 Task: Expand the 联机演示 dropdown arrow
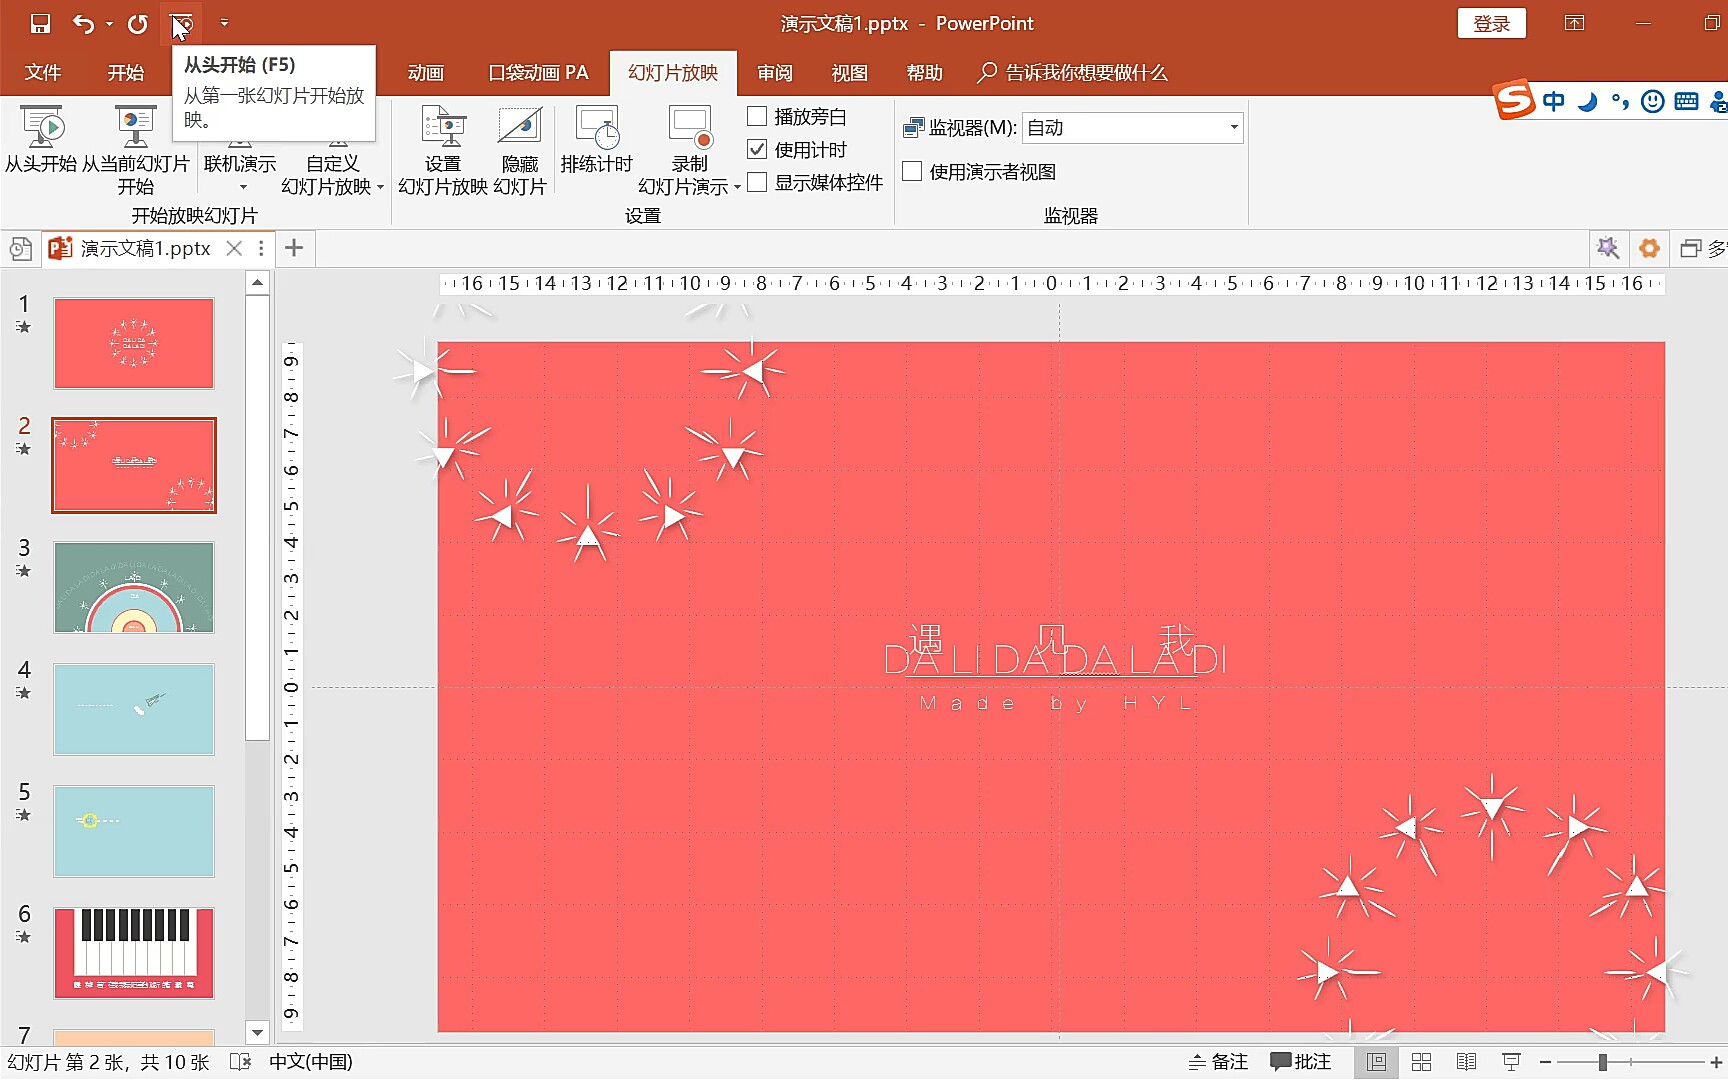coord(242,187)
